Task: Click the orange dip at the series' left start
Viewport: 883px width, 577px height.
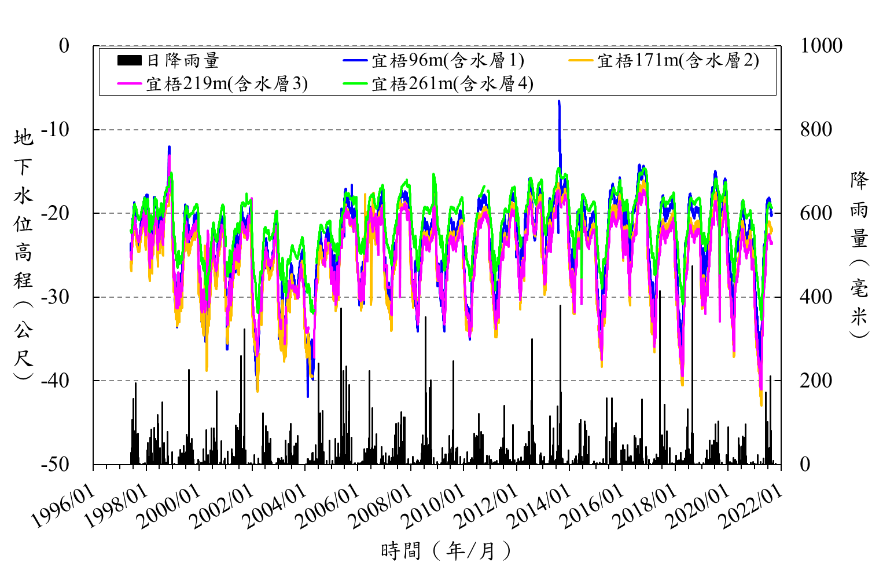Action: pyautogui.click(x=131, y=268)
